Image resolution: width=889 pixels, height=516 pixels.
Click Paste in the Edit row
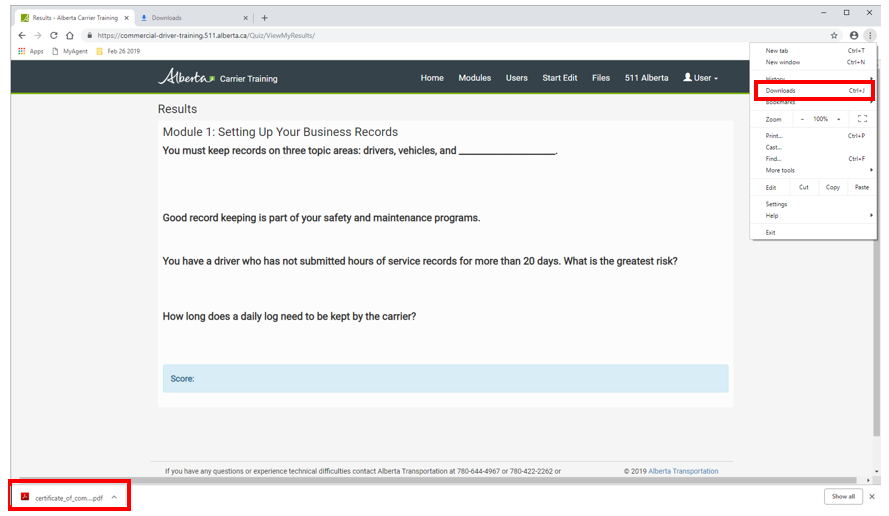pyautogui.click(x=862, y=187)
